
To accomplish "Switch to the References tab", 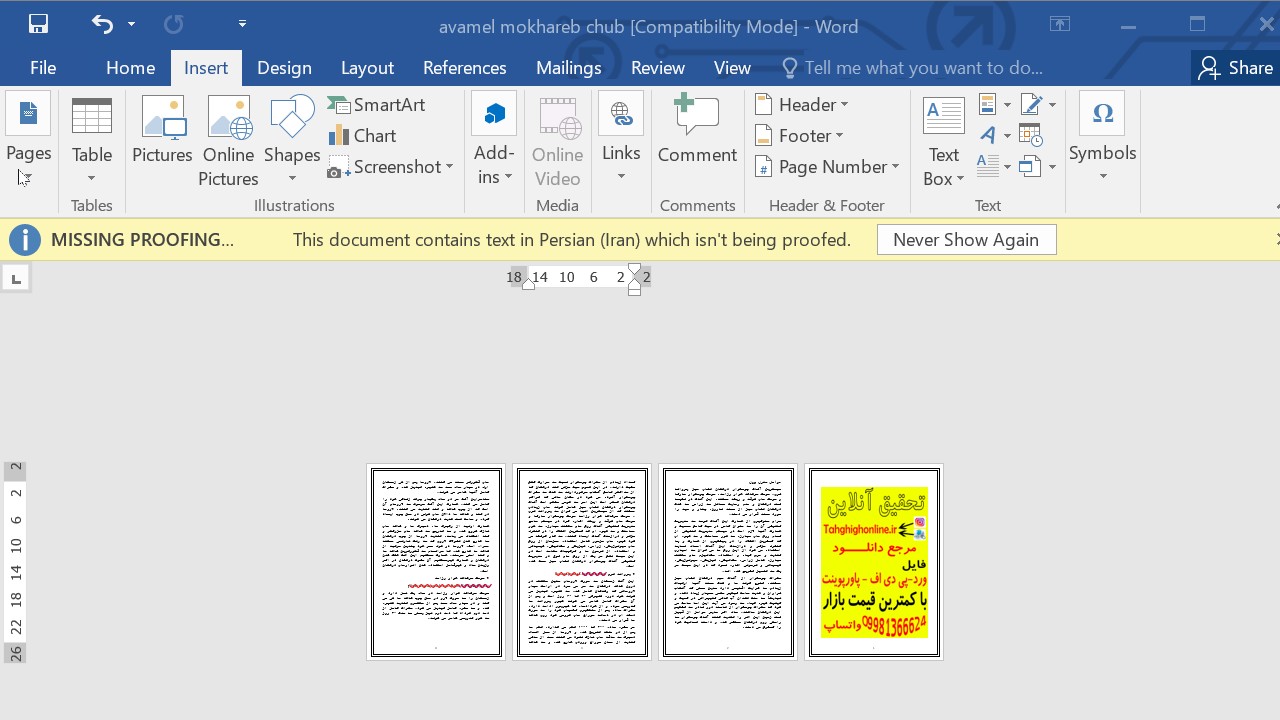I will (x=464, y=68).
